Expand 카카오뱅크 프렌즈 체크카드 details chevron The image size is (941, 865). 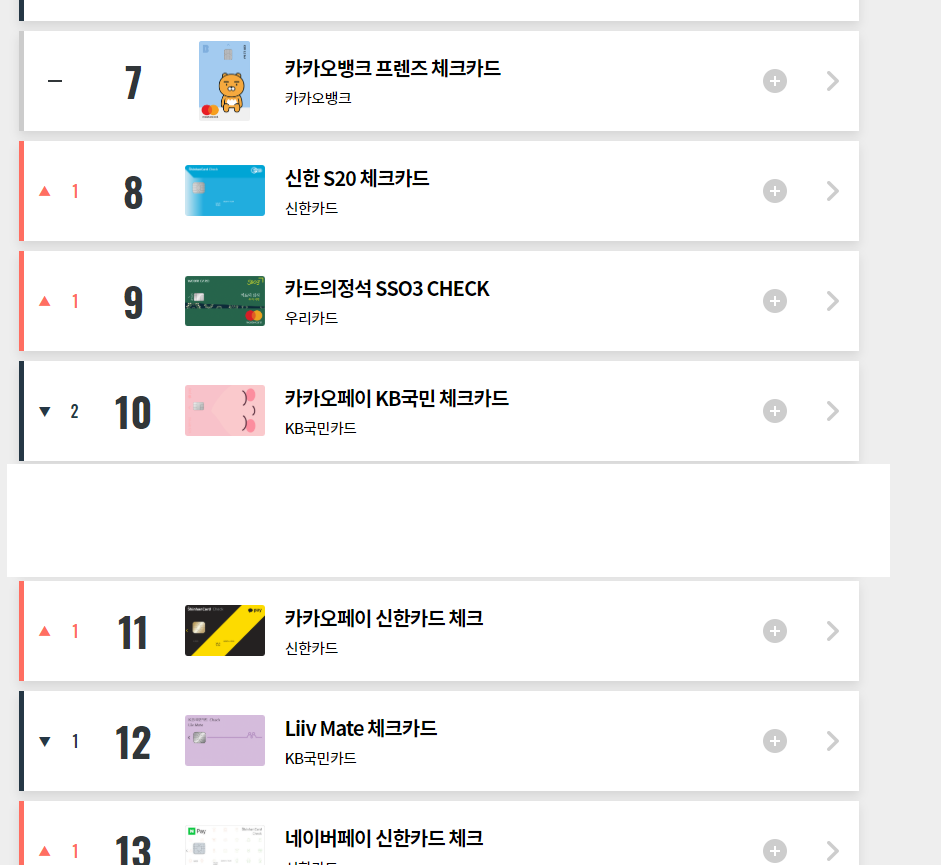[833, 81]
